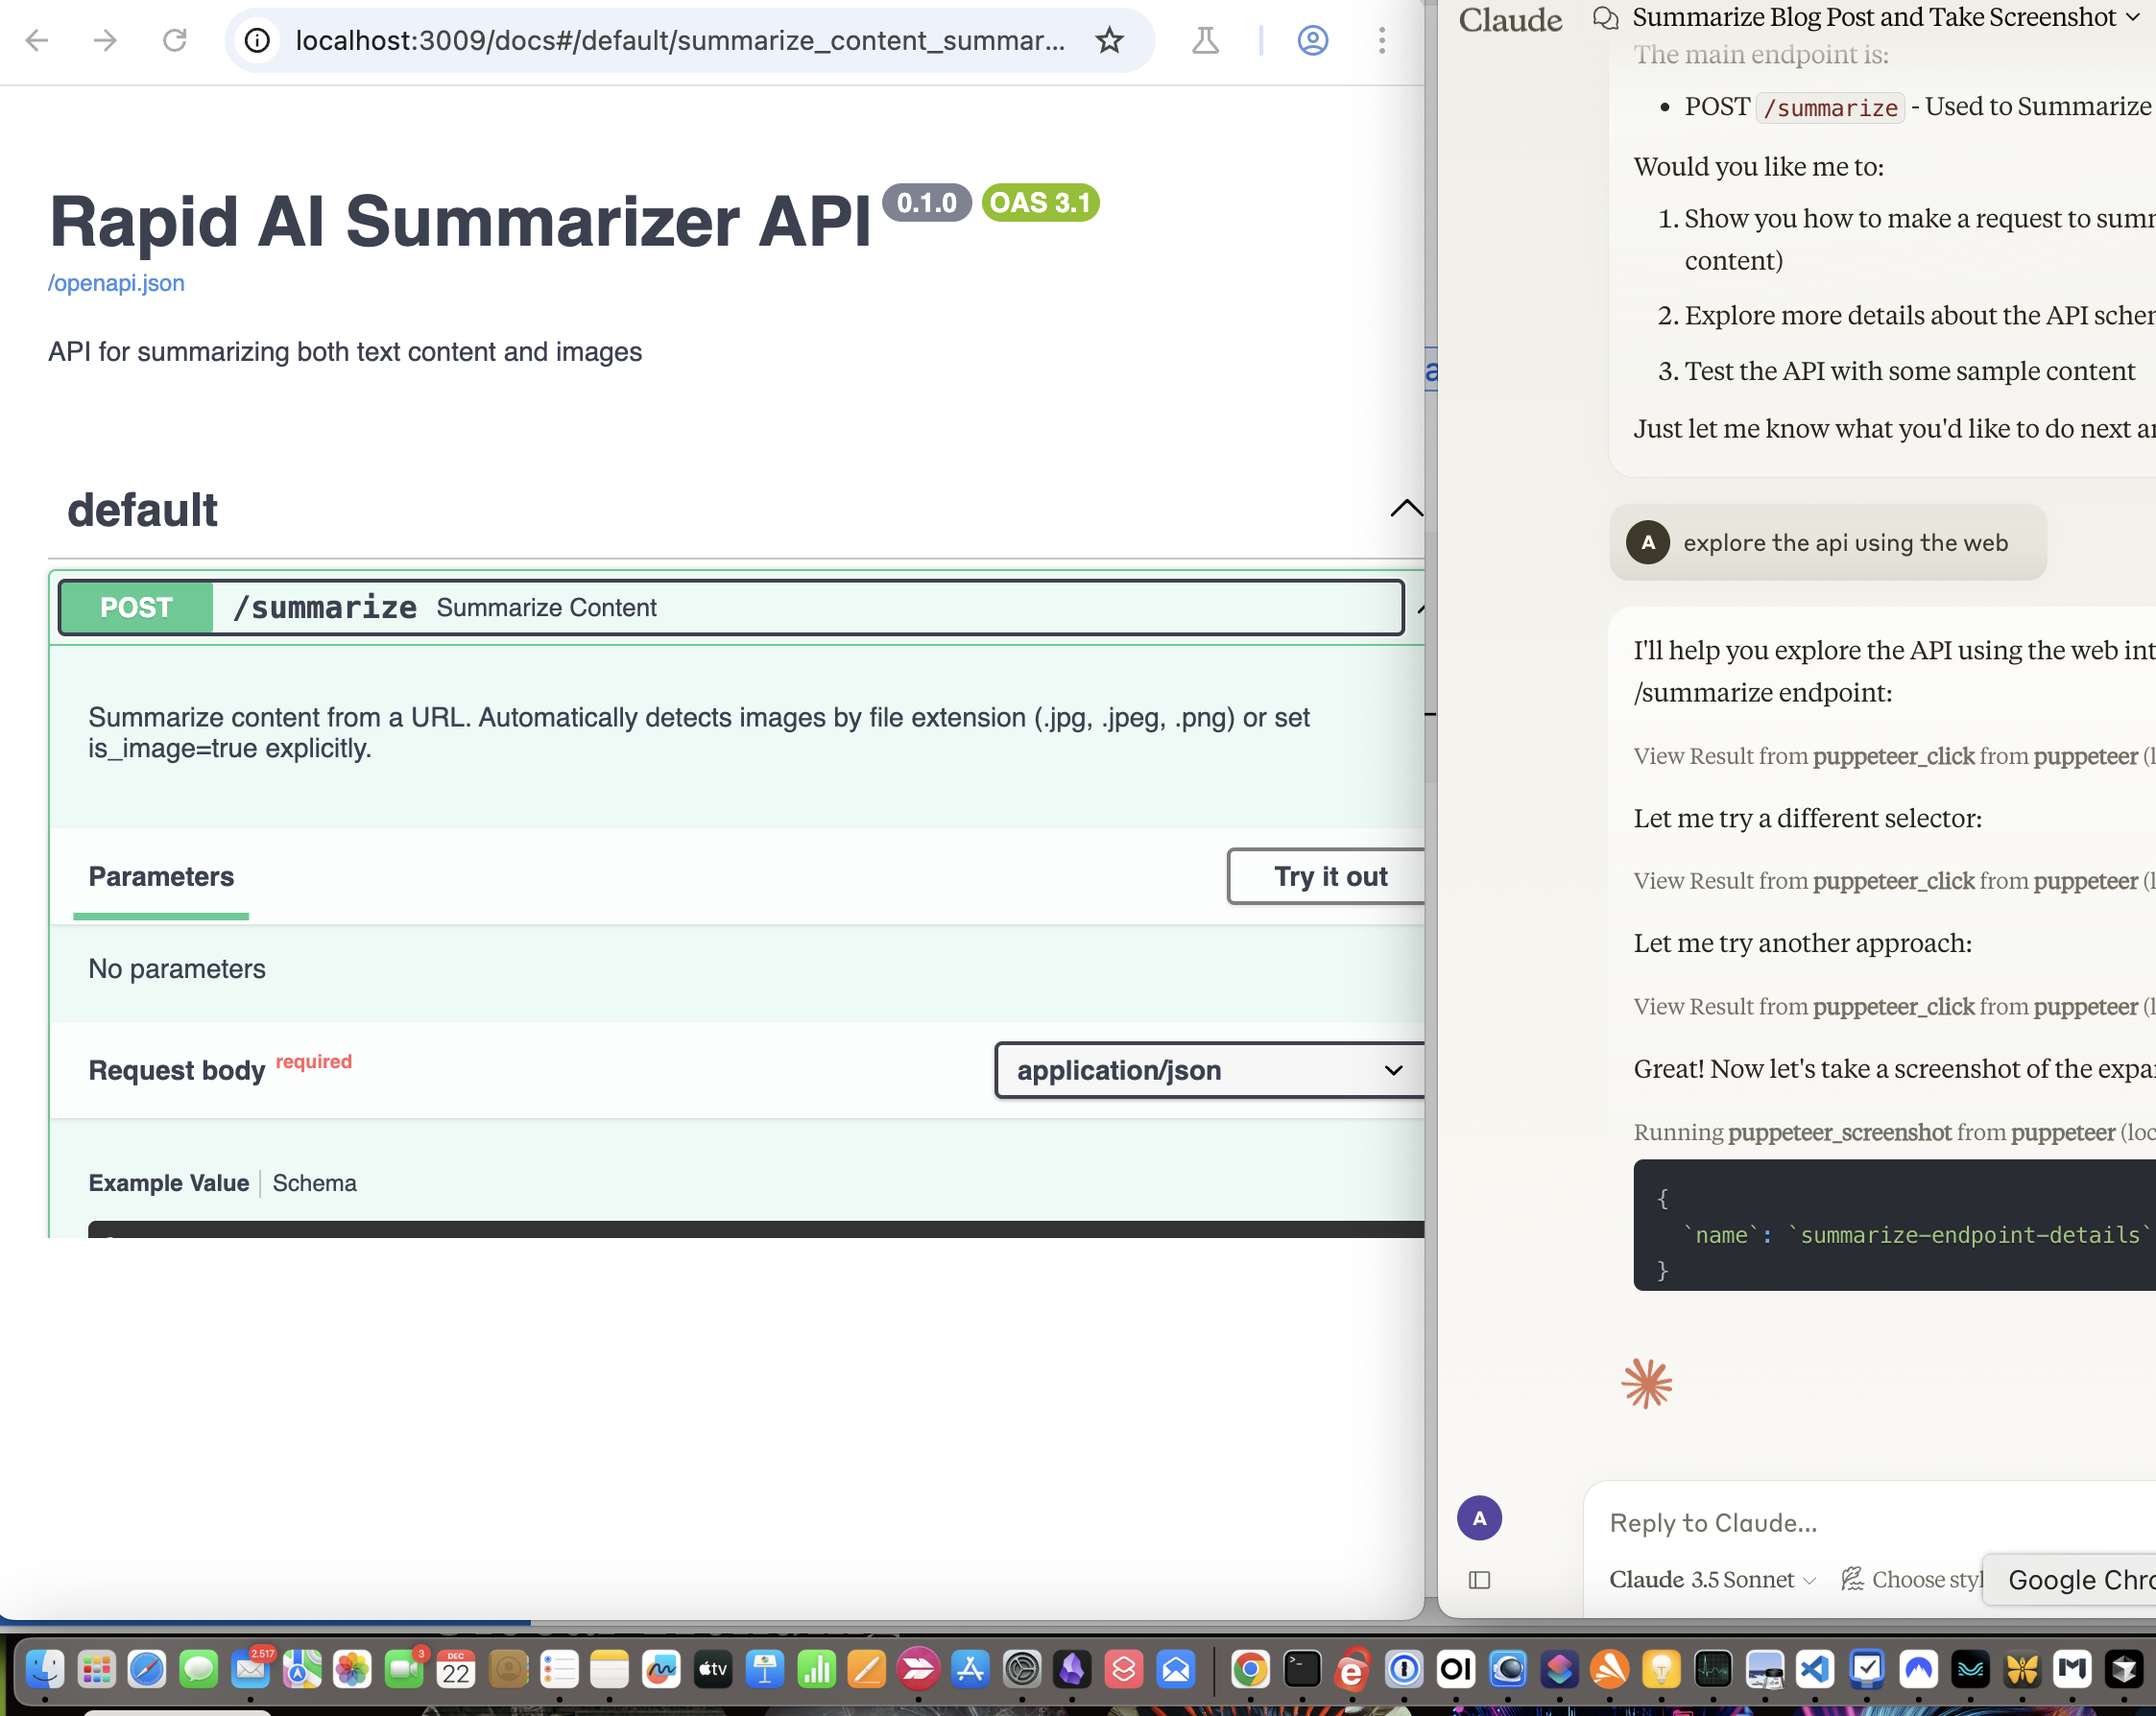
Task: Open the /openapi.json link
Action: pyautogui.click(x=116, y=283)
